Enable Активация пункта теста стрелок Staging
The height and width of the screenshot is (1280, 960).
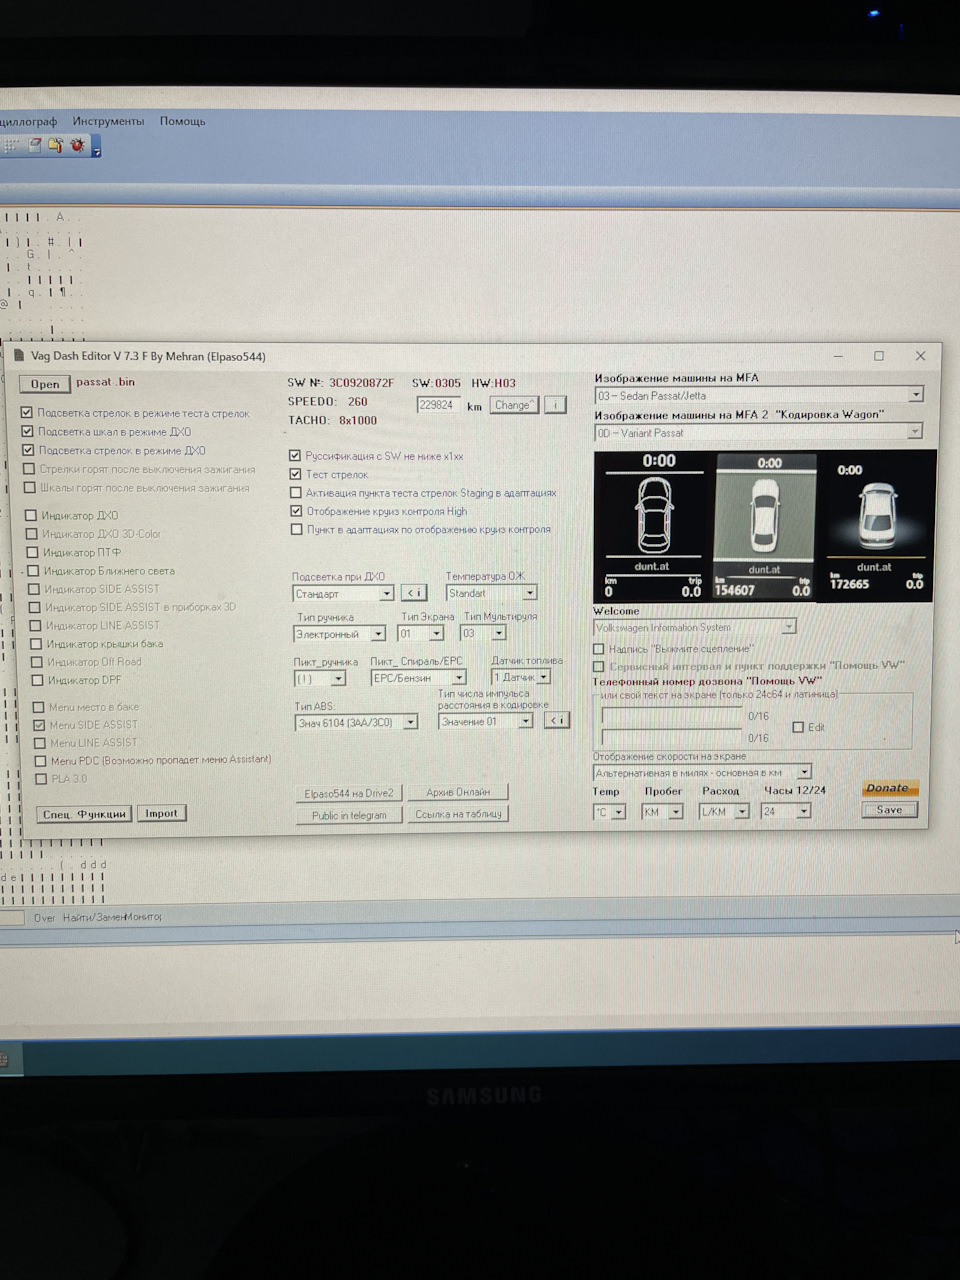pos(295,492)
